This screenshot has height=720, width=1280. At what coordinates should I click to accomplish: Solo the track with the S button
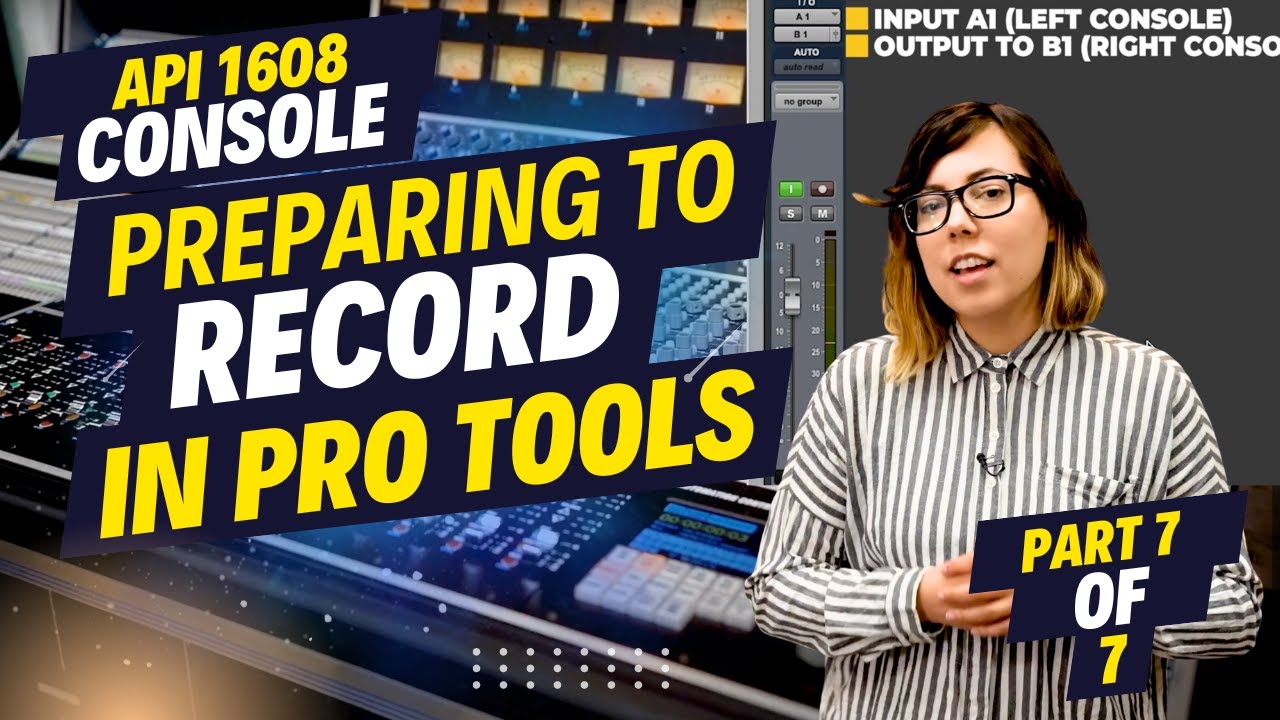coord(791,213)
